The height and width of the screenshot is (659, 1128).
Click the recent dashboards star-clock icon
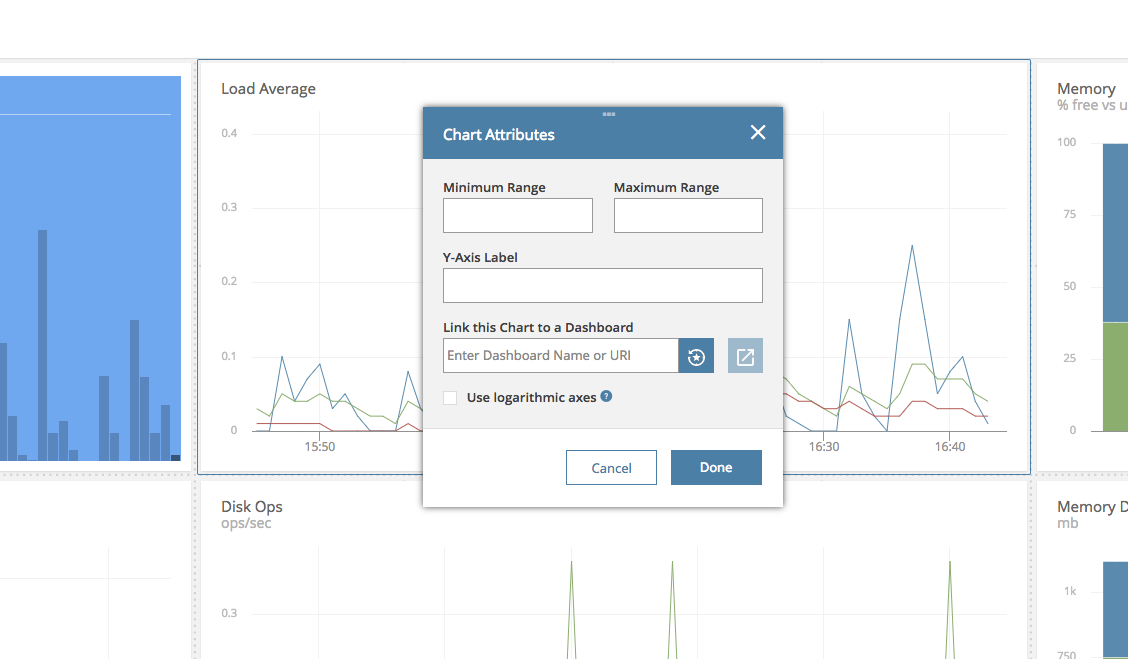(696, 356)
